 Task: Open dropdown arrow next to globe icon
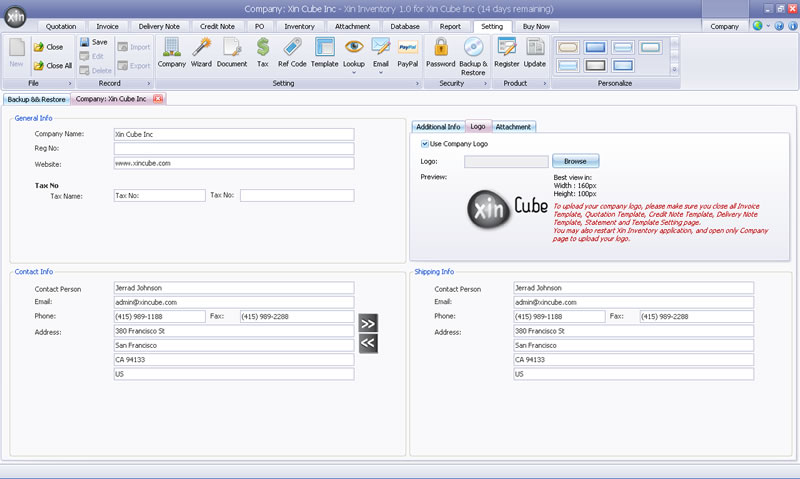tap(768, 26)
